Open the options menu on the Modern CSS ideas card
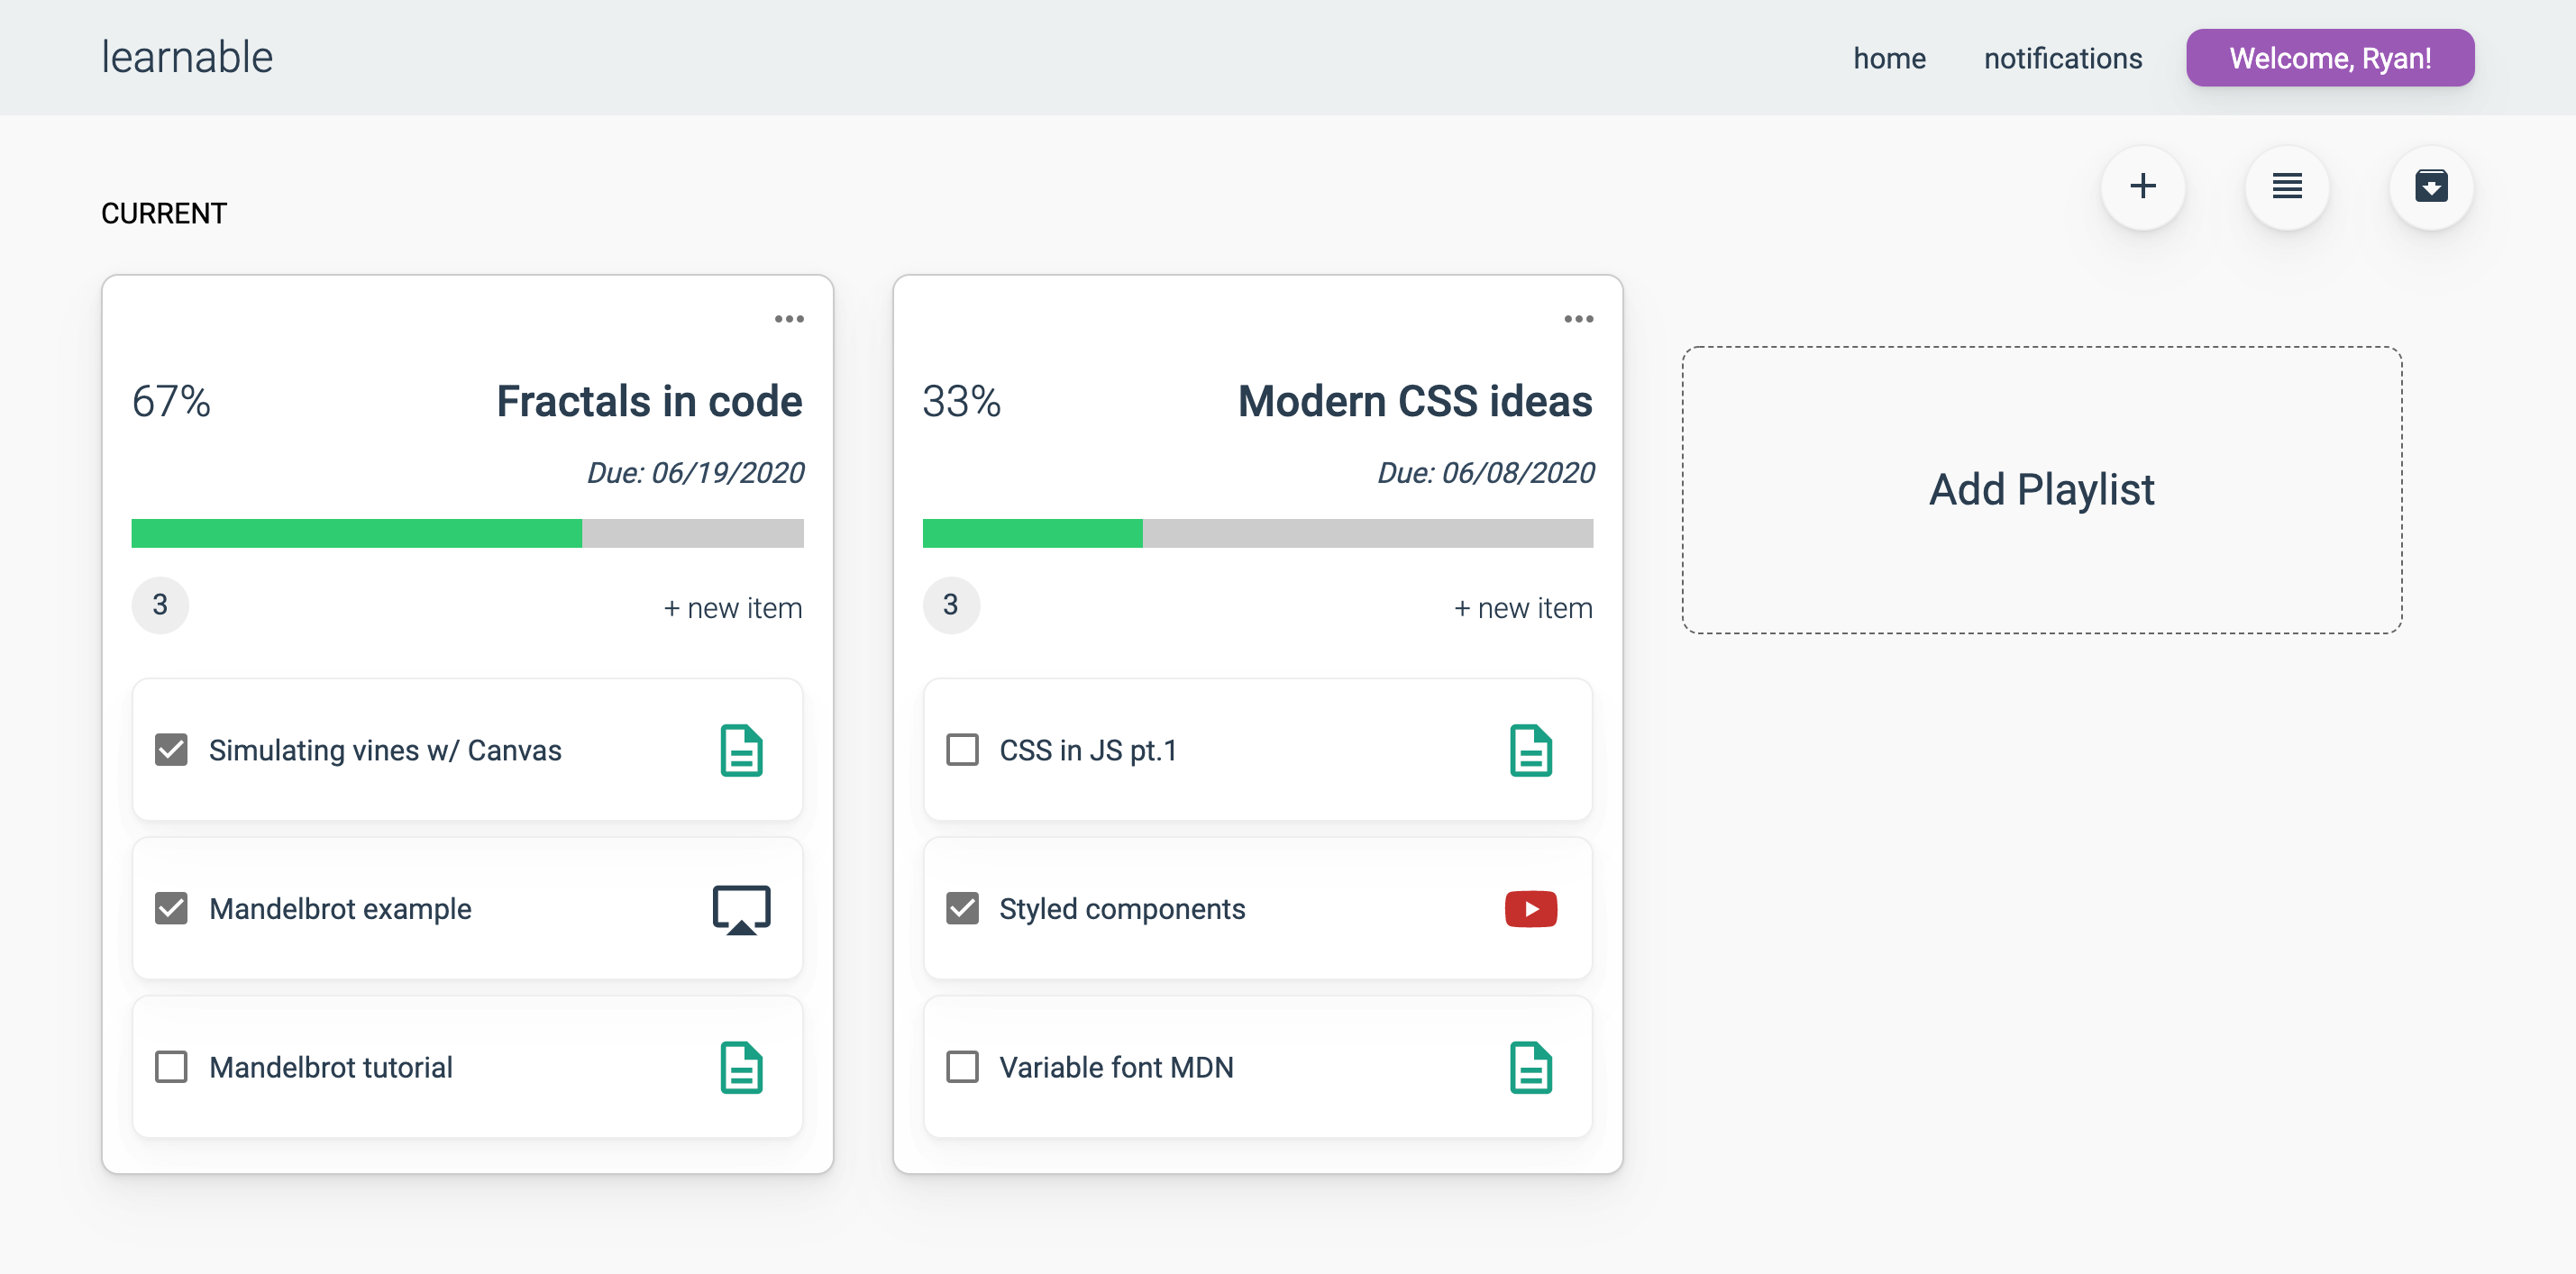 point(1579,318)
